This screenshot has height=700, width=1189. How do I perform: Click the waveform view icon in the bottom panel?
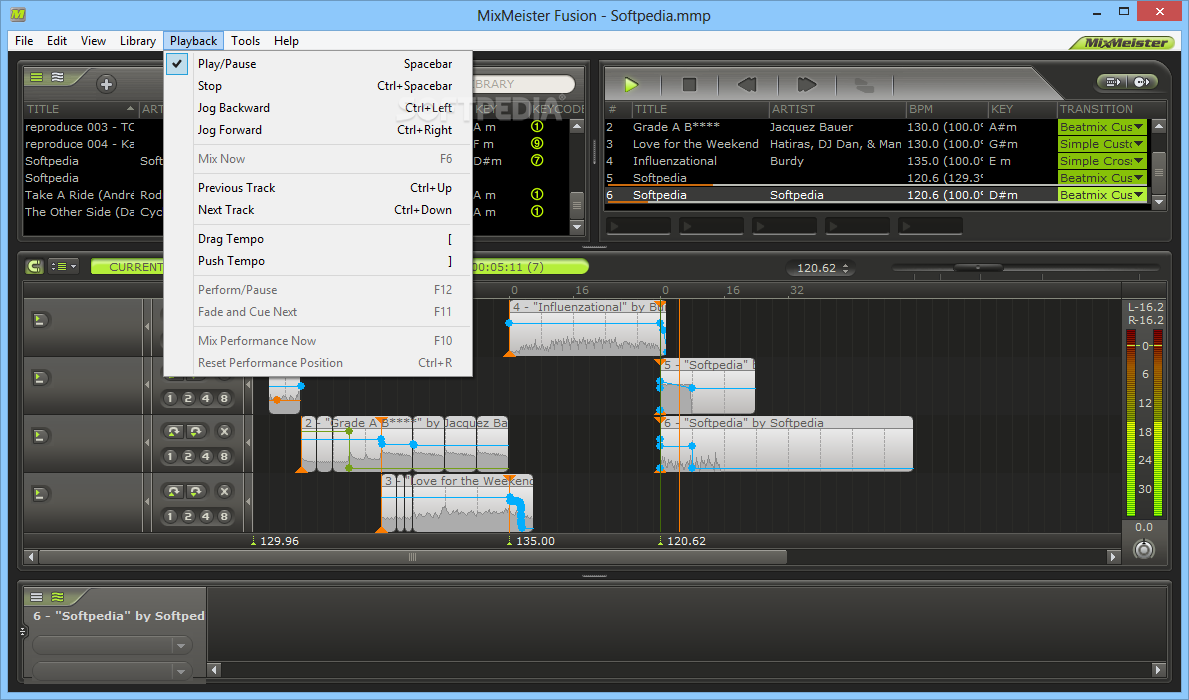[x=58, y=597]
